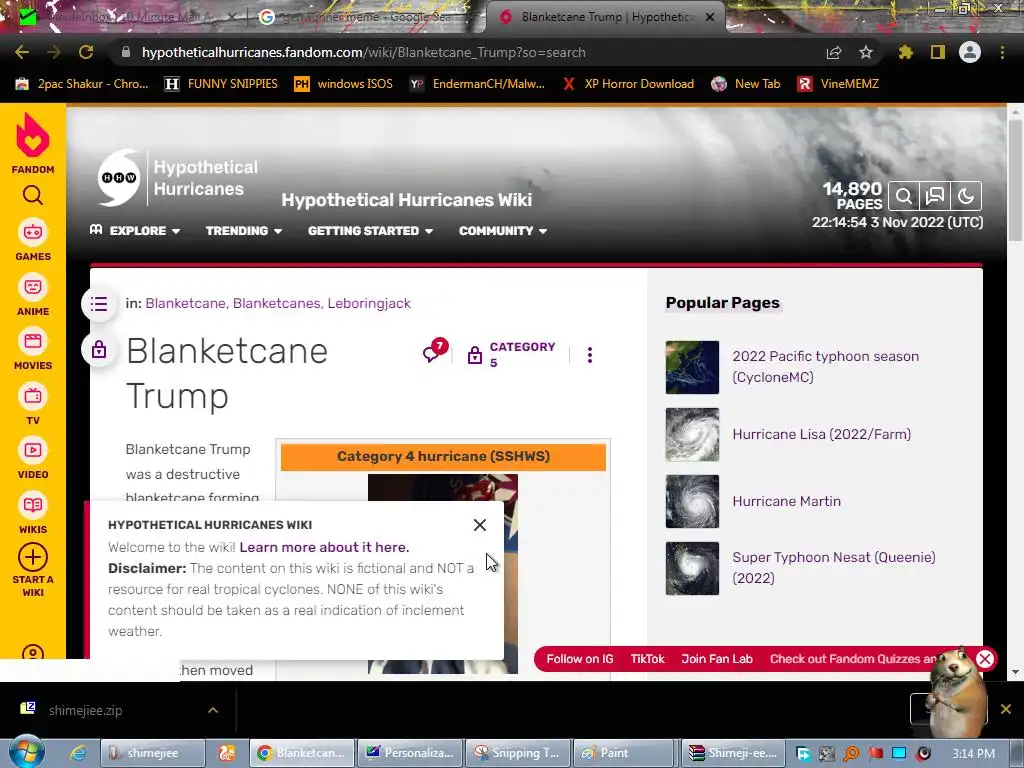Expand the Community dropdown menu
Screen dimensions: 1024x768
pyautogui.click(x=503, y=231)
